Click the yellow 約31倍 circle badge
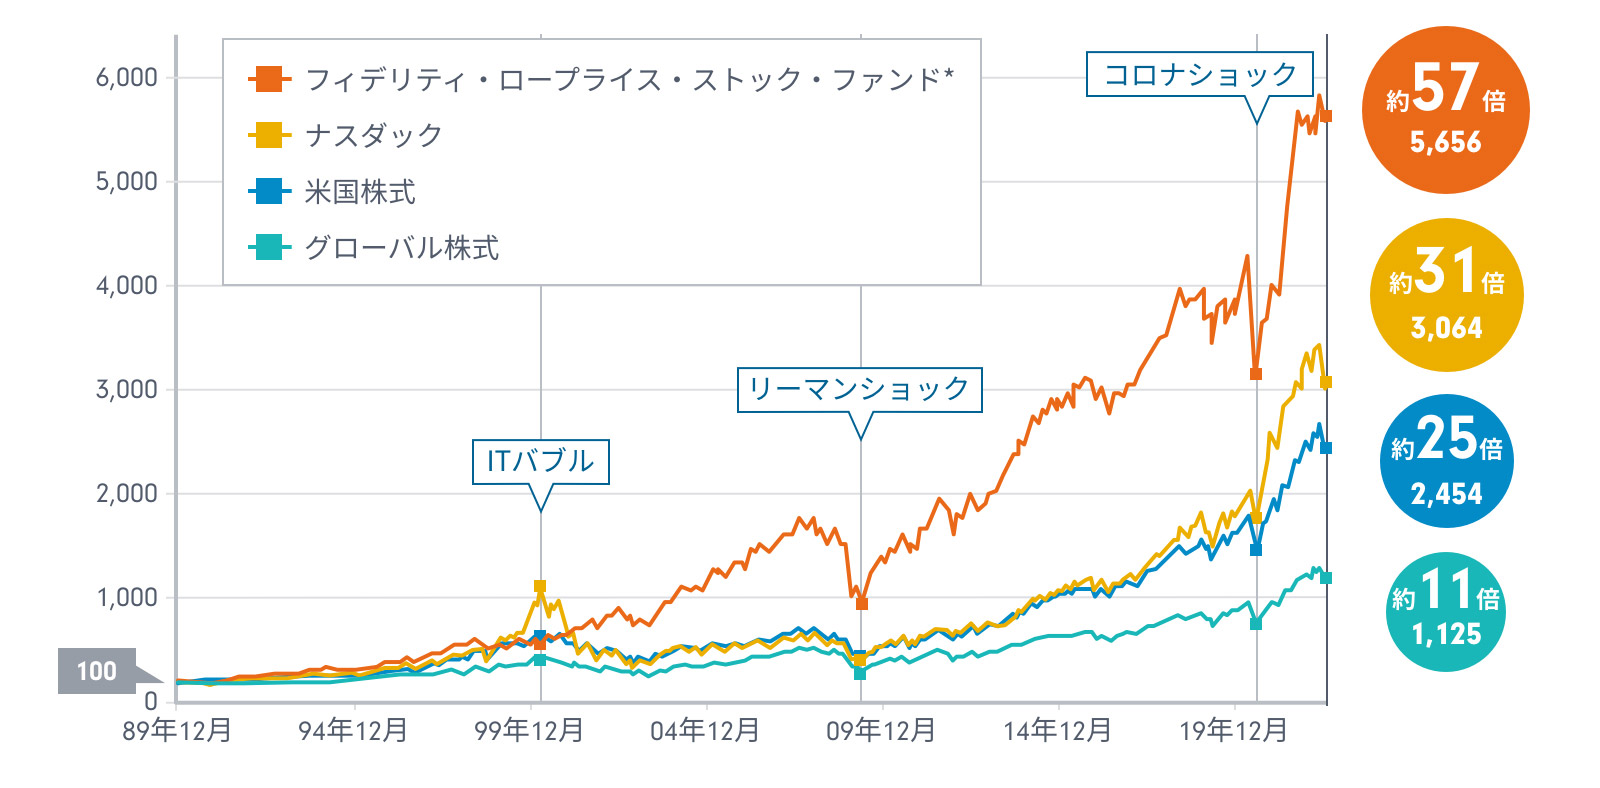1600x788 pixels. 1446,295
